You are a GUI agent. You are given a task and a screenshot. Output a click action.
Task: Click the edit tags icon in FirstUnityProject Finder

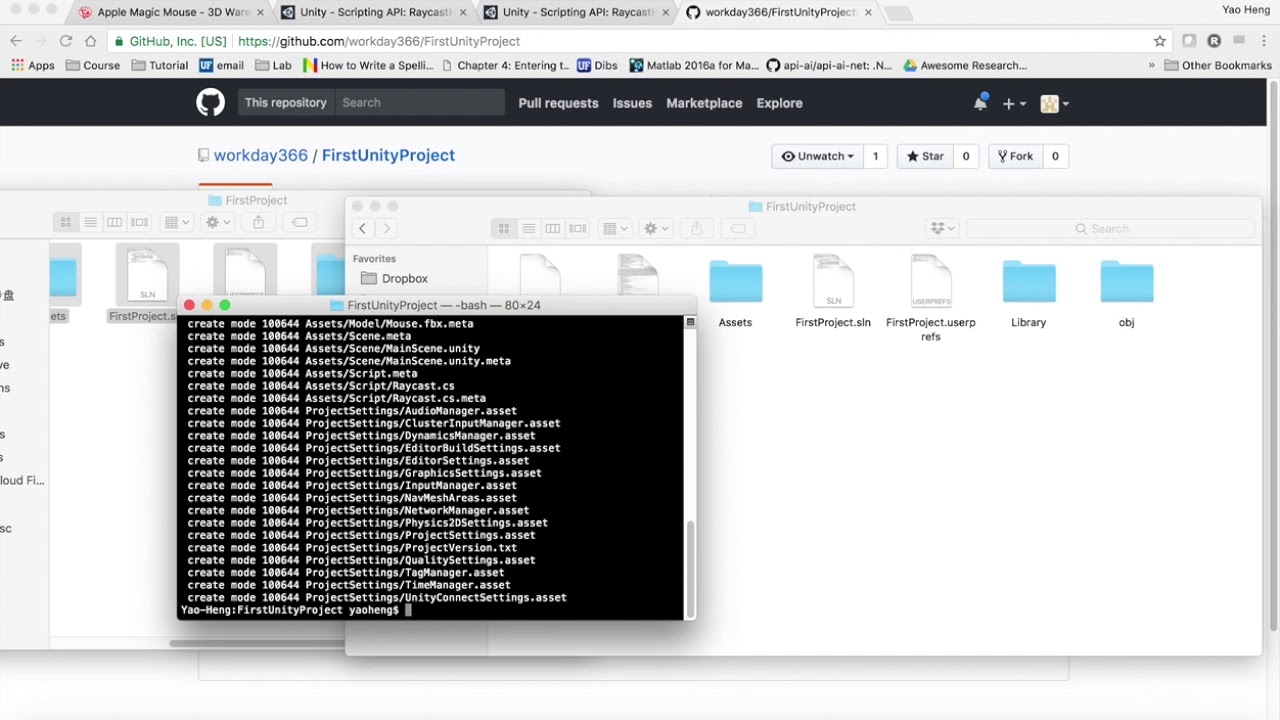[738, 228]
